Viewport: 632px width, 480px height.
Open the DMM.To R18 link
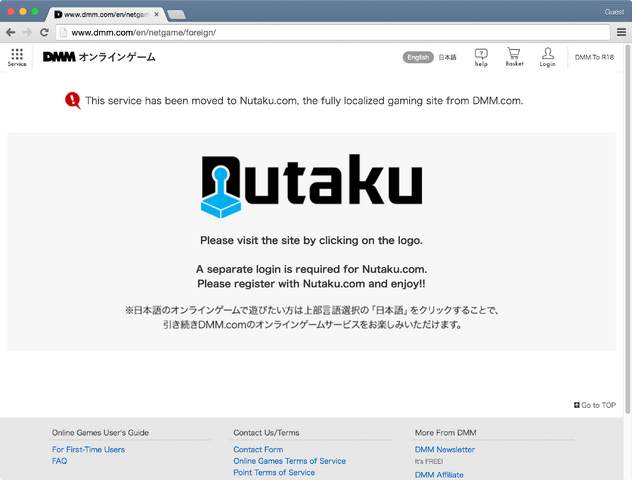[x=594, y=57]
